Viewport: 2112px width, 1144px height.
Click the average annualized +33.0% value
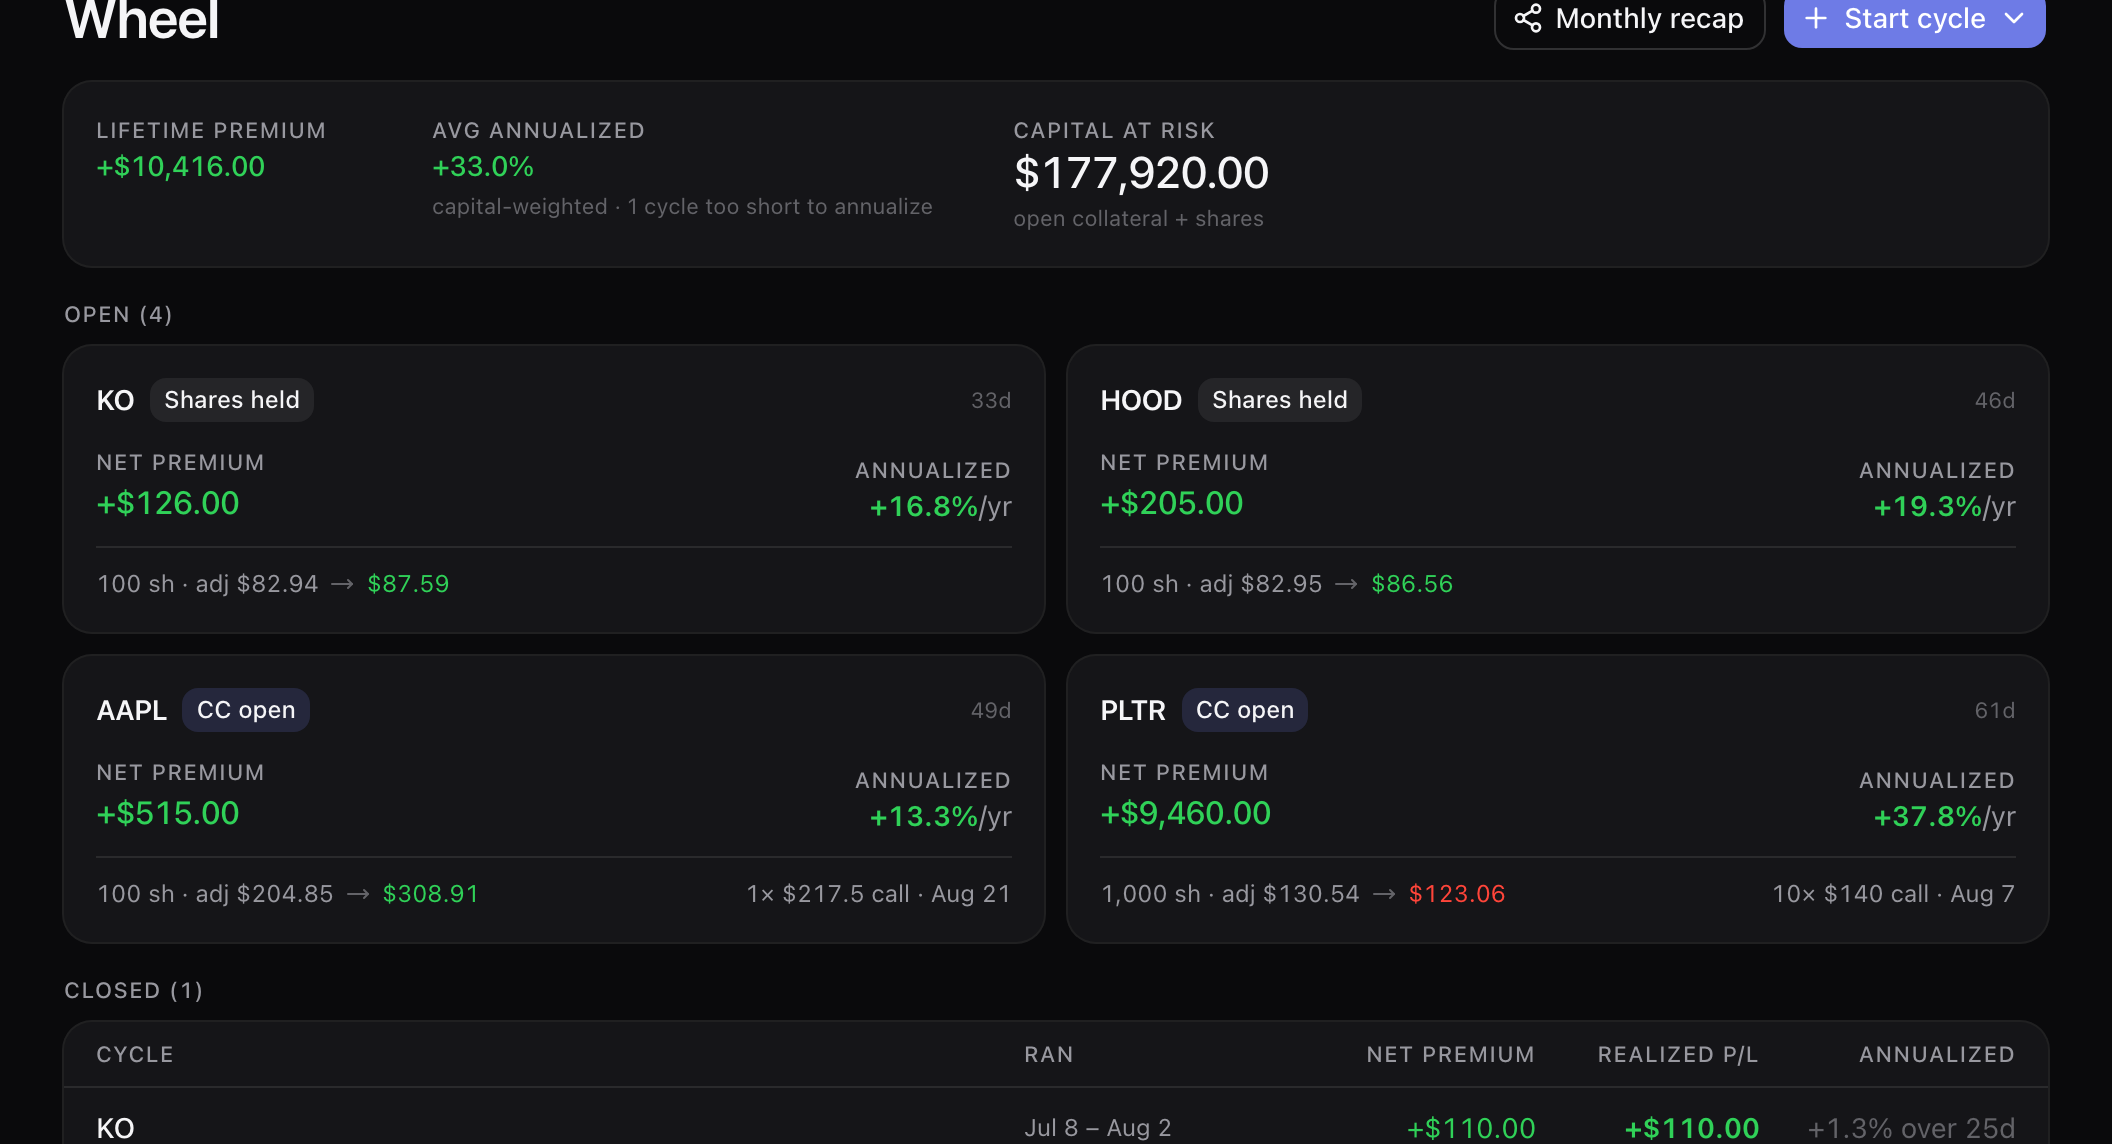(483, 166)
